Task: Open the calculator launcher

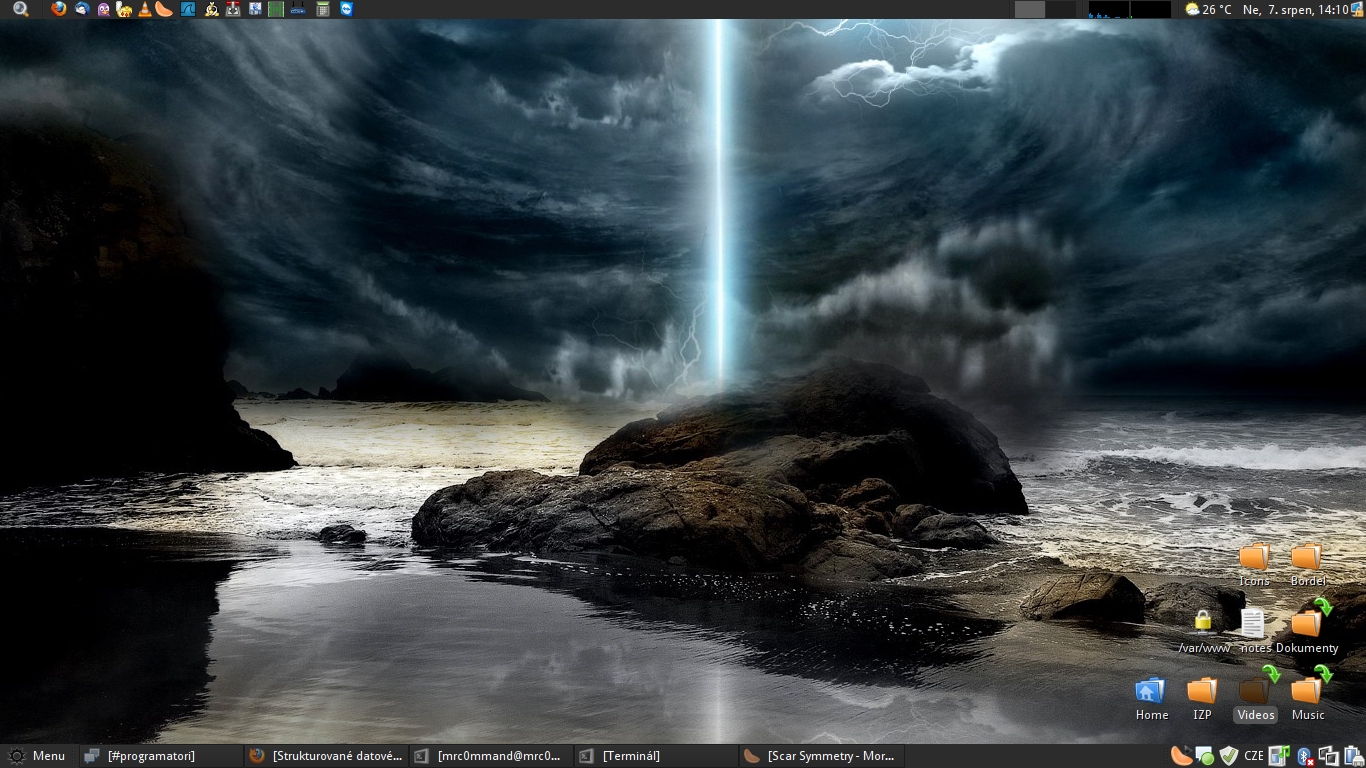Action: 322,9
